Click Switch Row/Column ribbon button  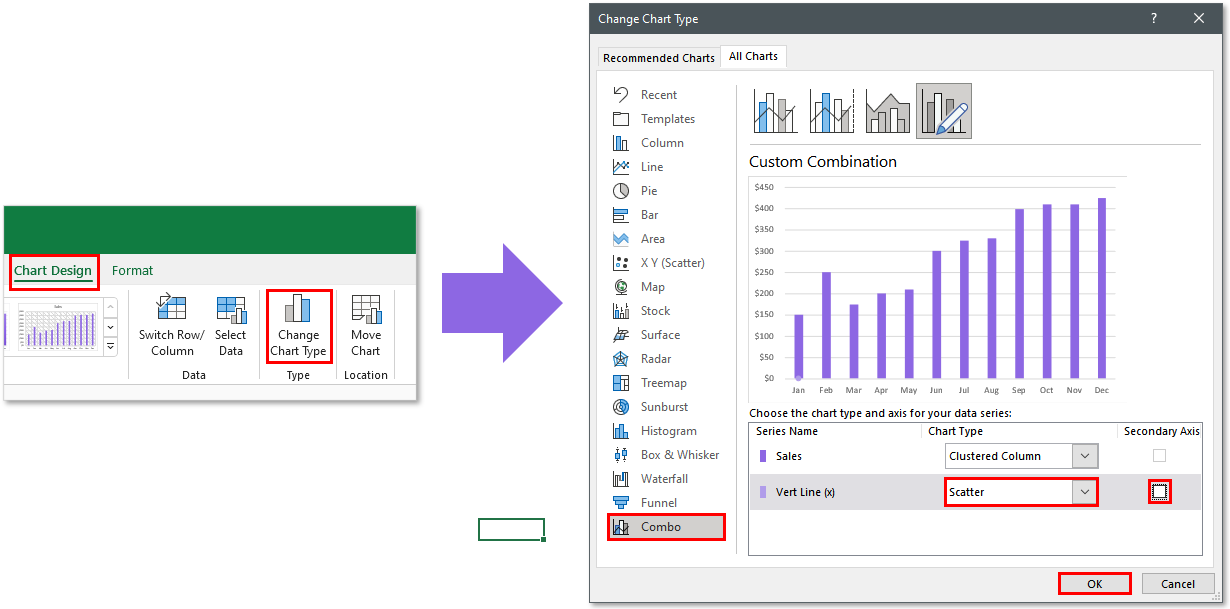click(x=172, y=326)
